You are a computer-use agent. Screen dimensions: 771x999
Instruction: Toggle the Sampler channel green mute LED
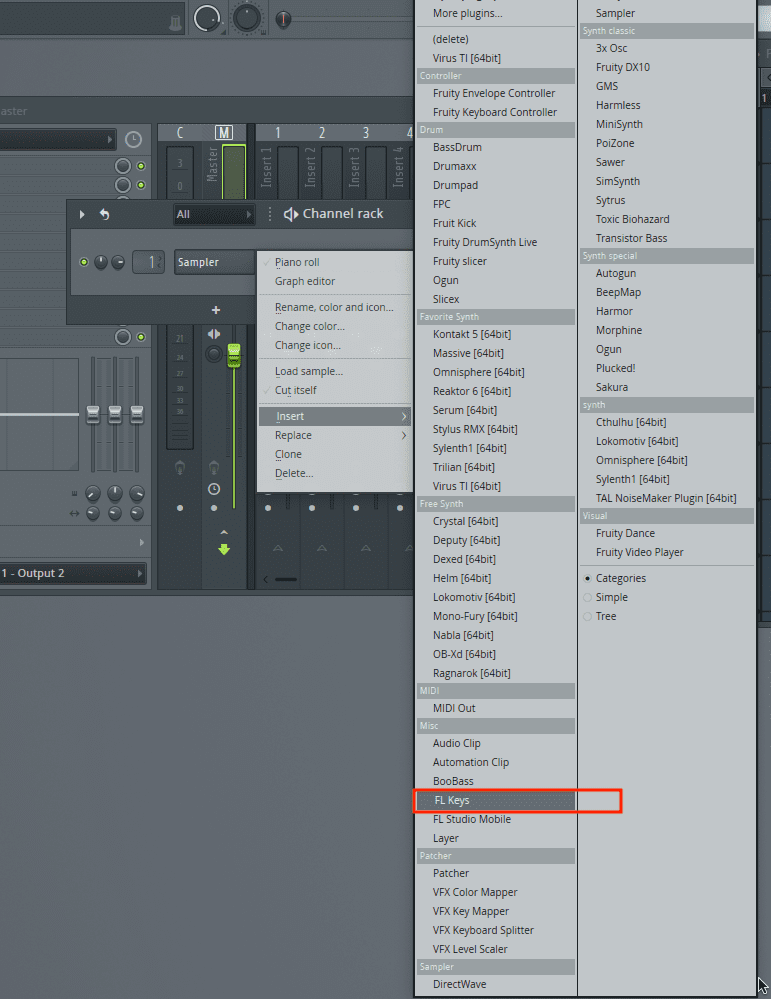83,262
